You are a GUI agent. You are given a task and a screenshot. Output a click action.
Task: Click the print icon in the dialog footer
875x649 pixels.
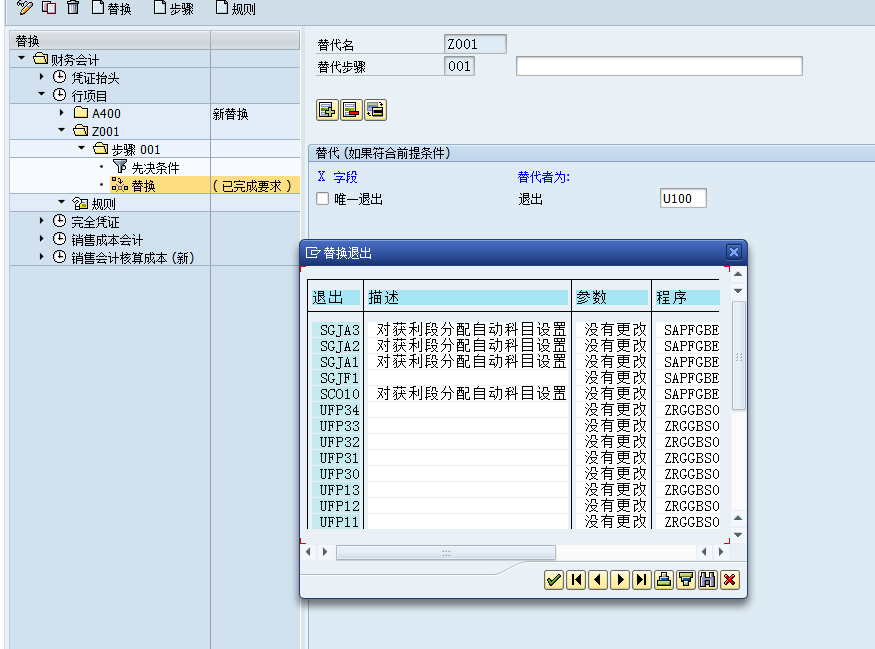click(663, 580)
